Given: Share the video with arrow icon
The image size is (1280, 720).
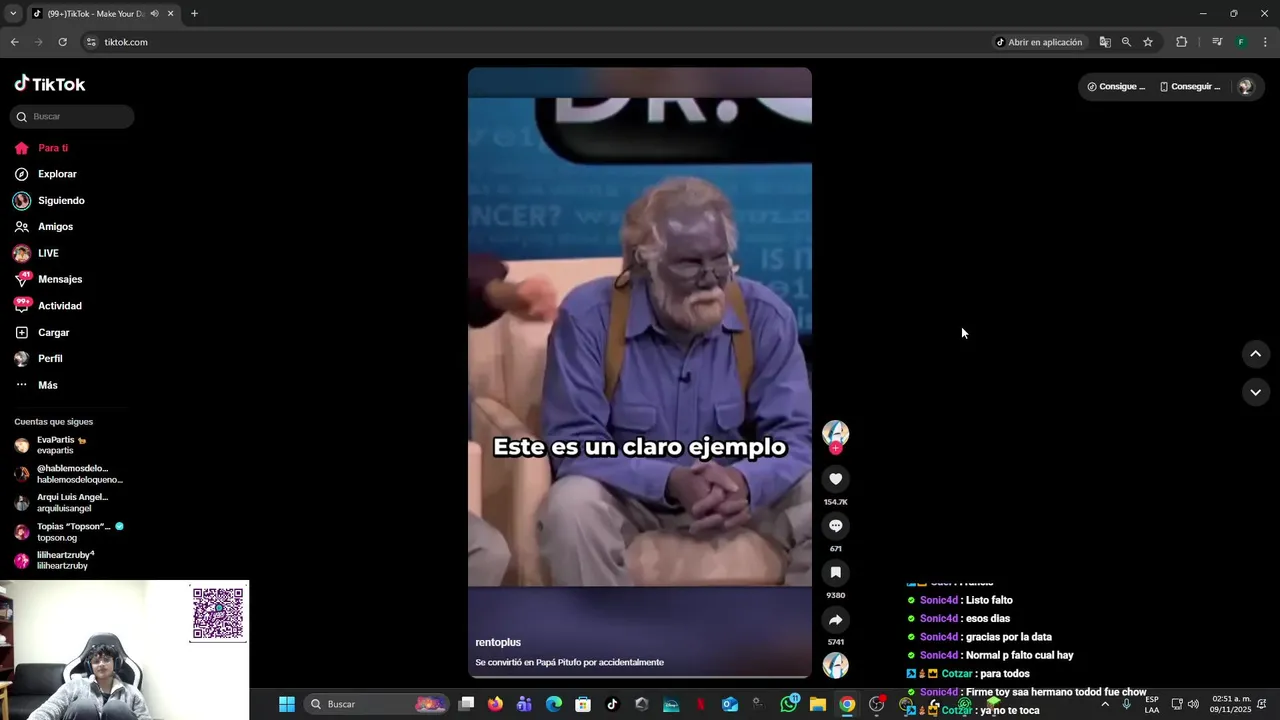Looking at the screenshot, I should click(x=835, y=619).
